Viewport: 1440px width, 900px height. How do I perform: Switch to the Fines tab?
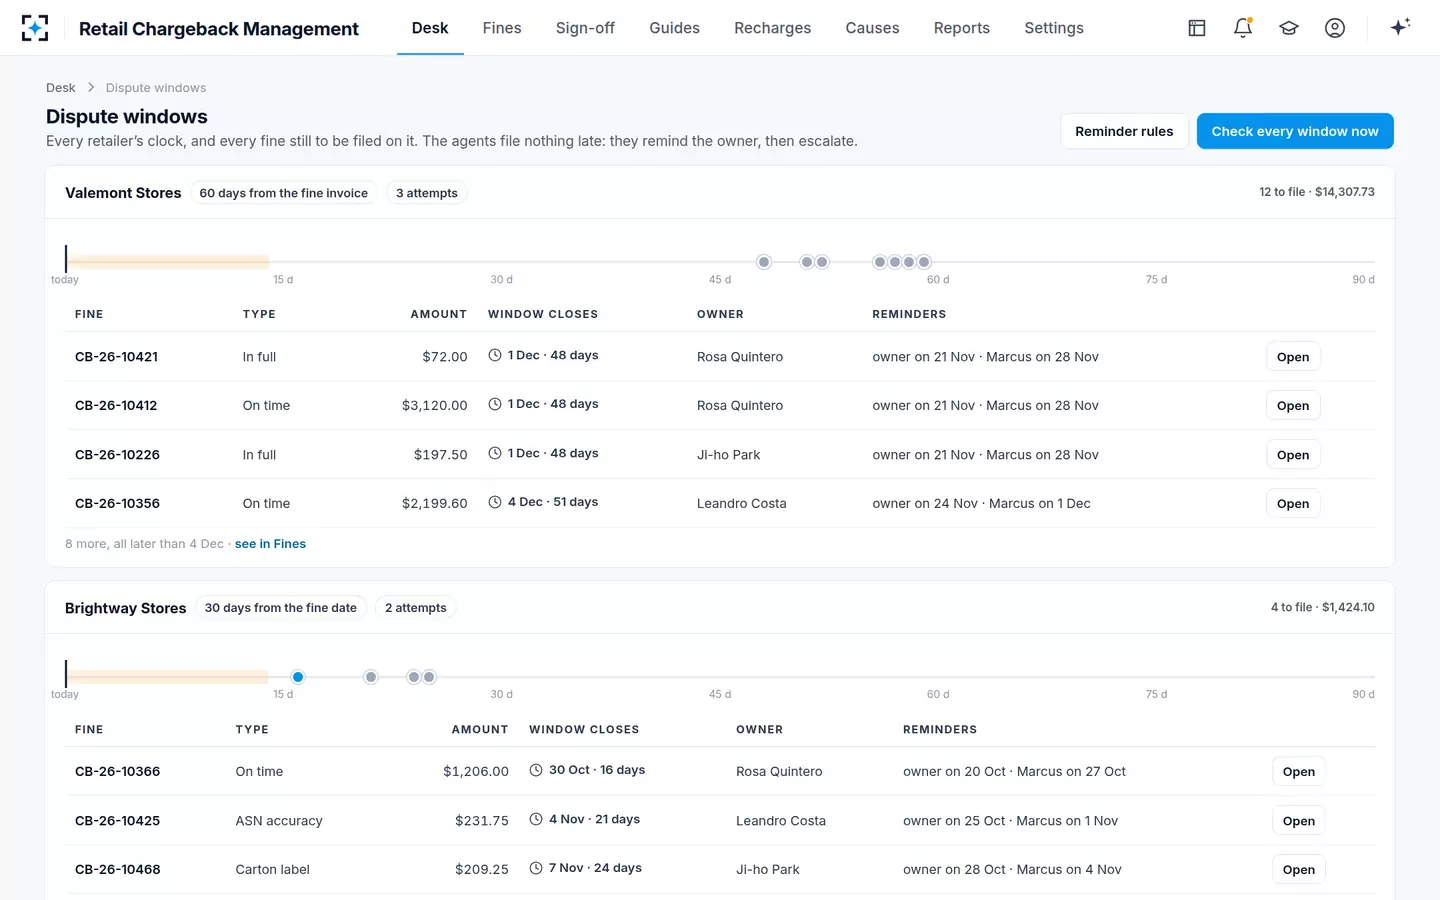[502, 28]
